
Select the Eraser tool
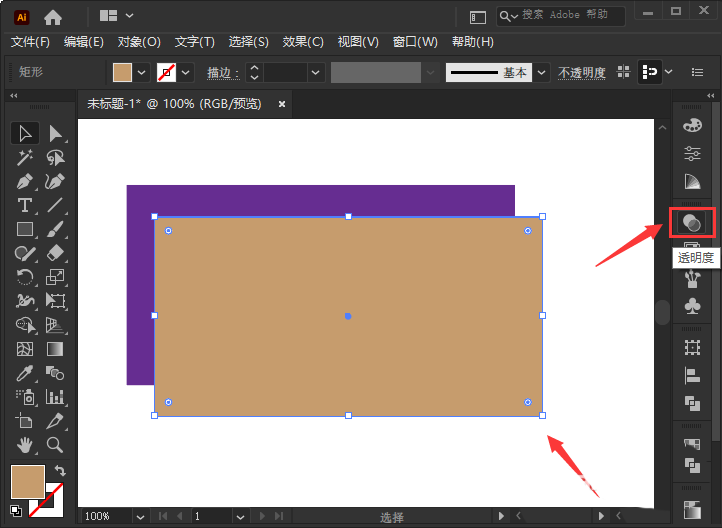point(55,253)
